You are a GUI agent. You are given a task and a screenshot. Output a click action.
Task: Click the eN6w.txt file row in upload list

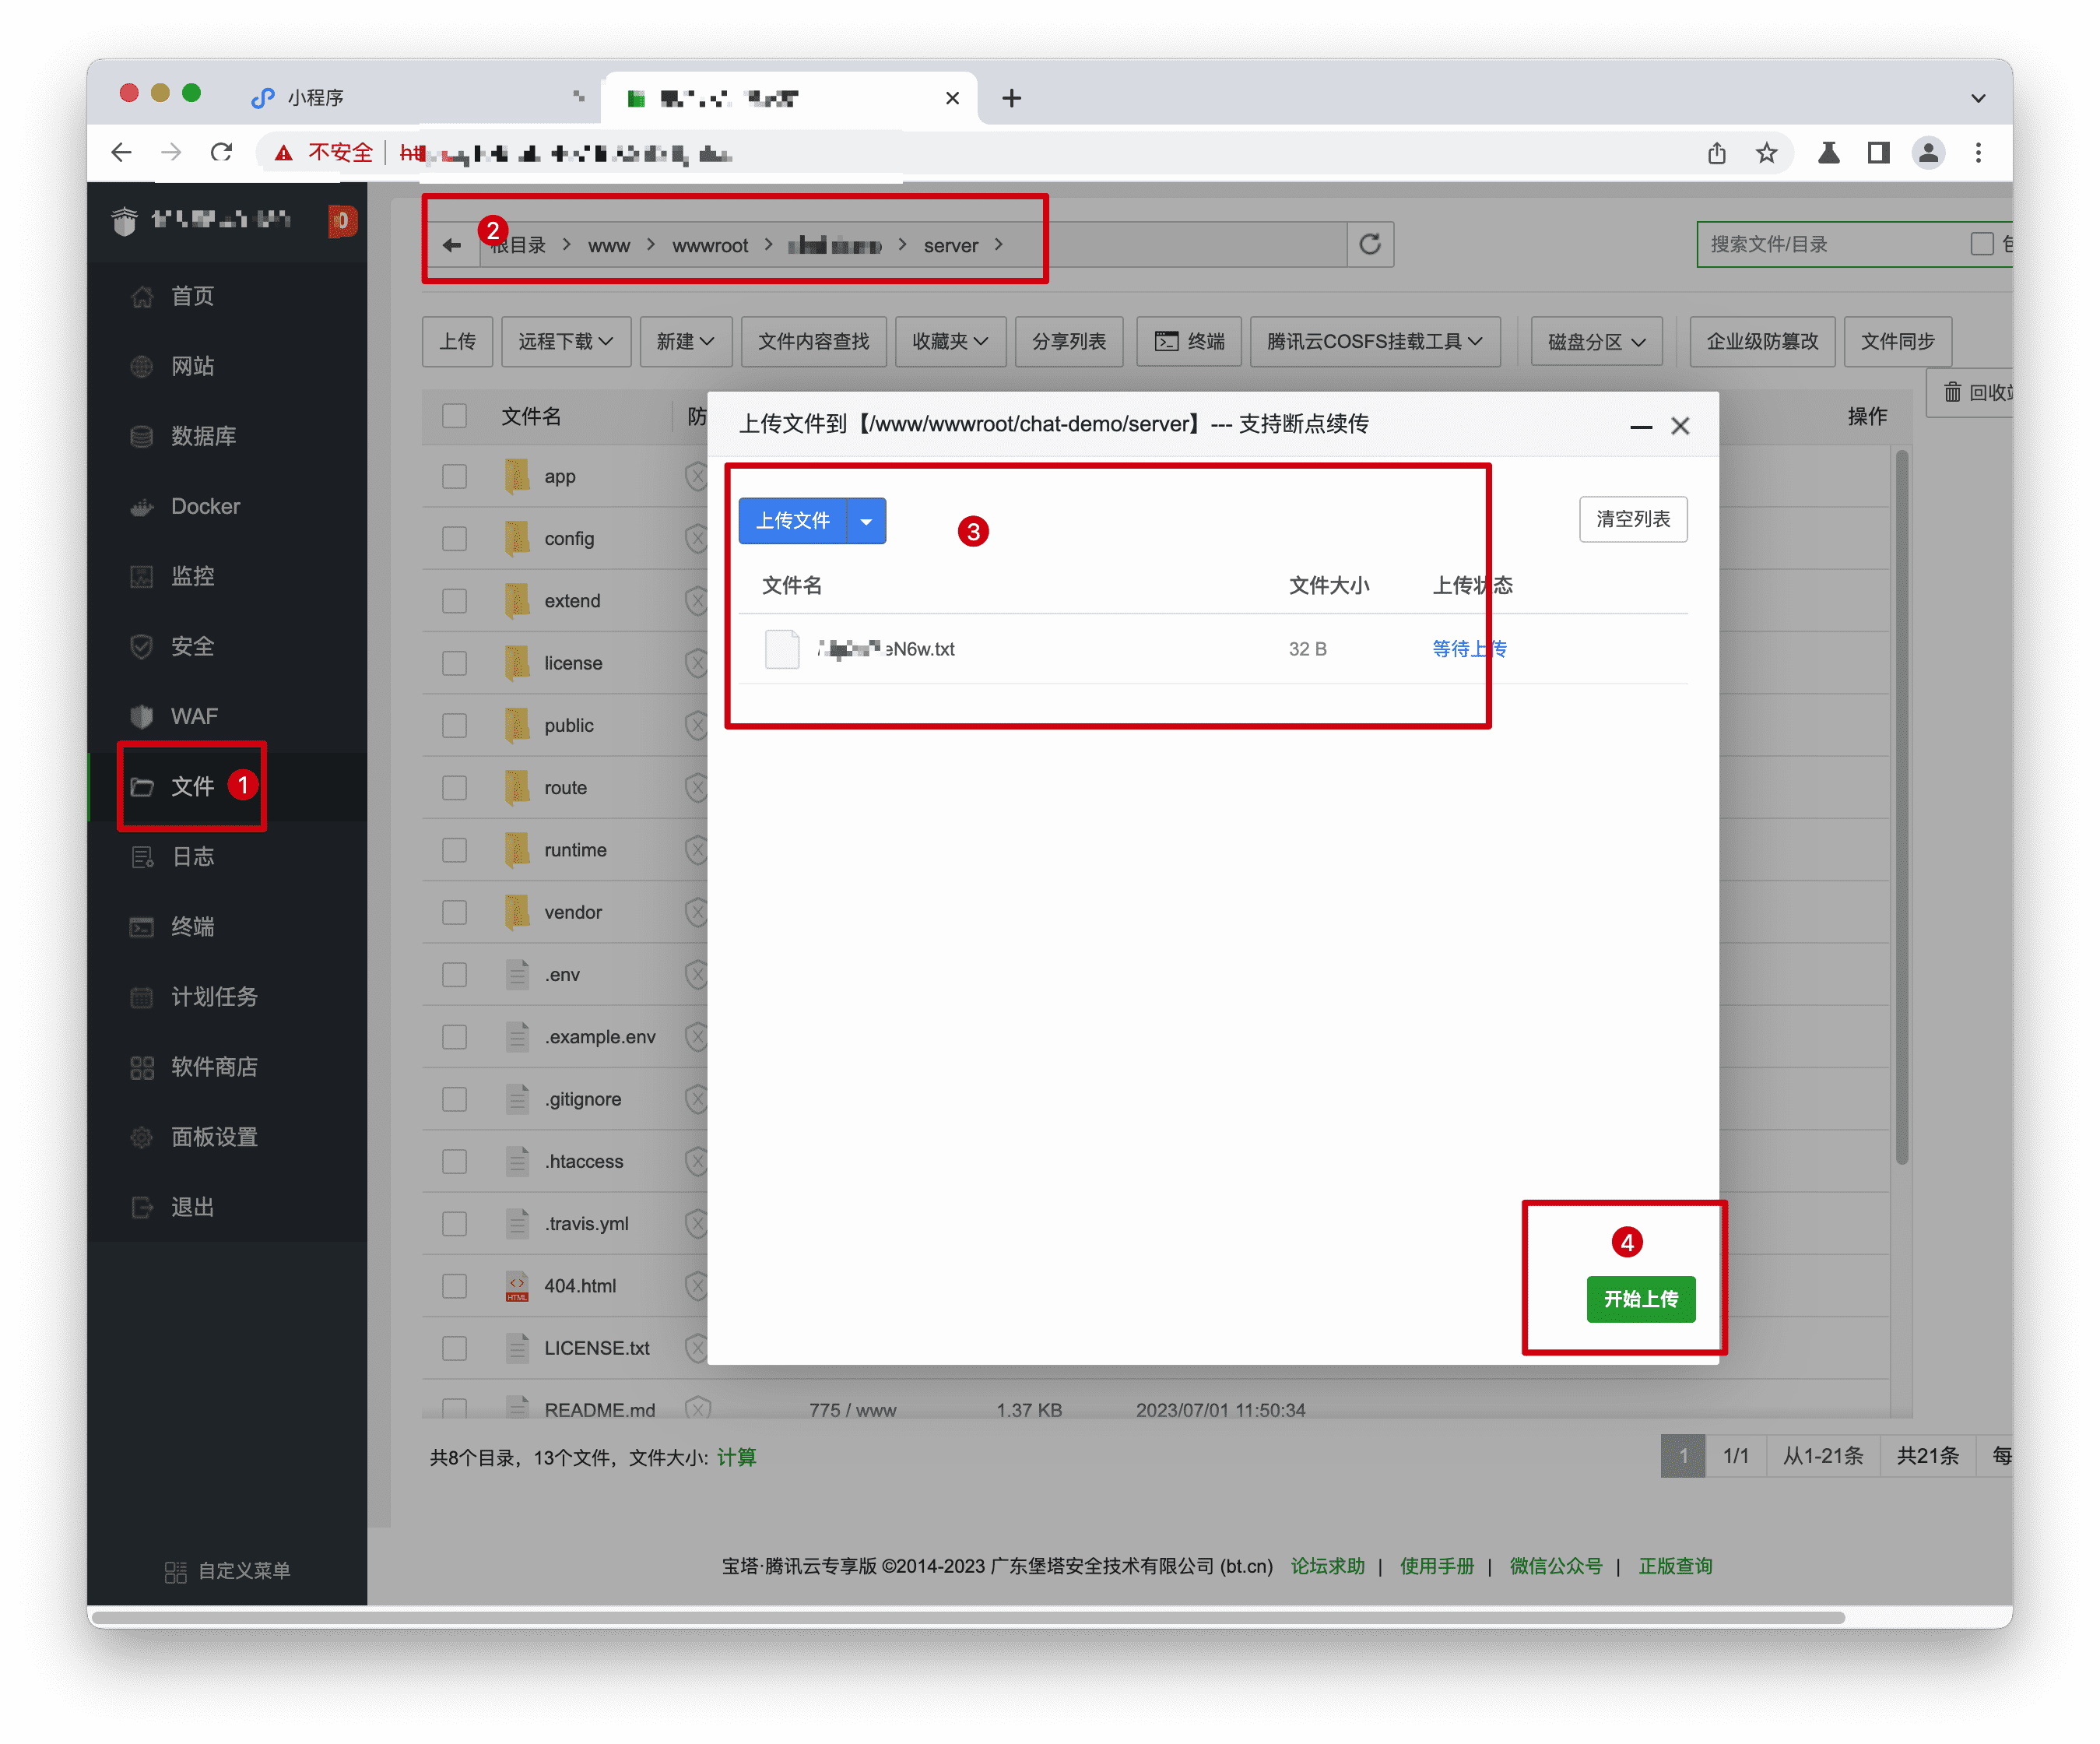click(x=1212, y=649)
